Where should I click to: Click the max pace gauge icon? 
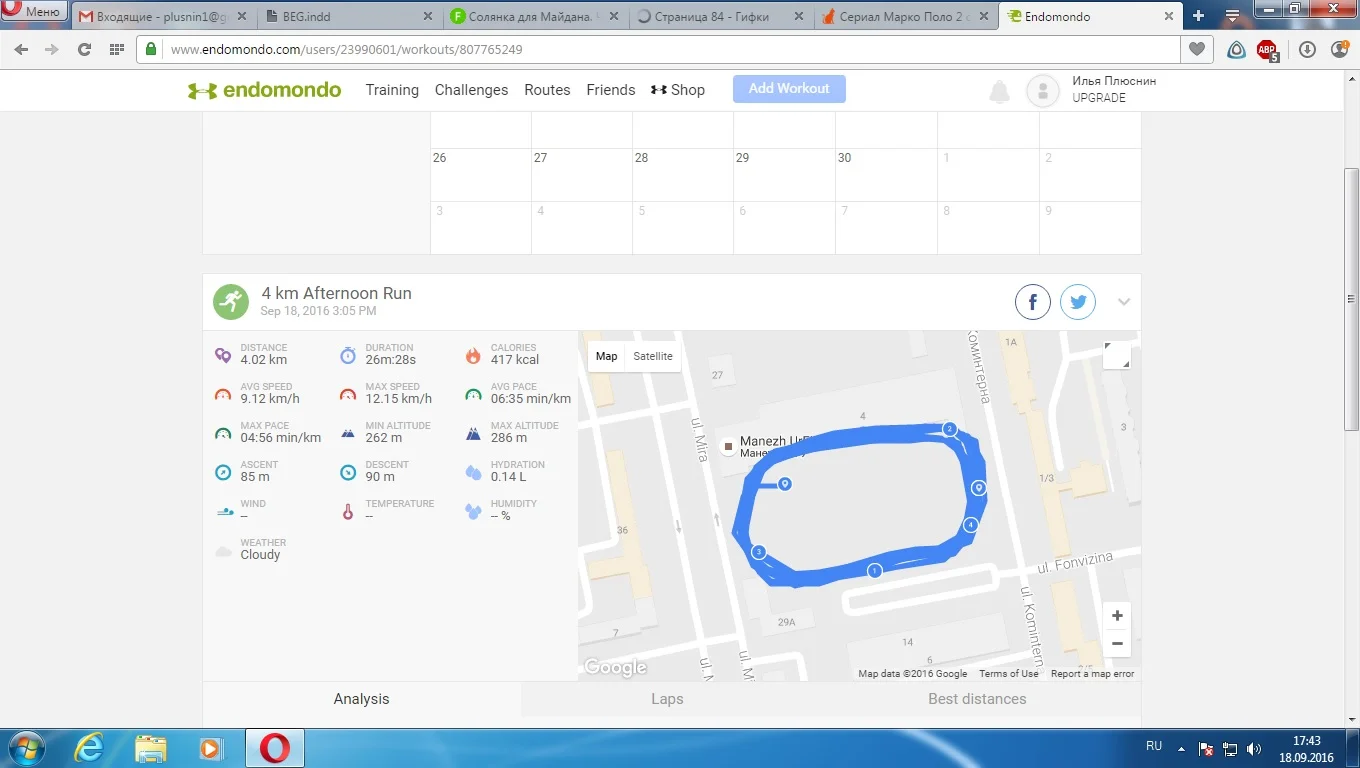[x=223, y=433]
